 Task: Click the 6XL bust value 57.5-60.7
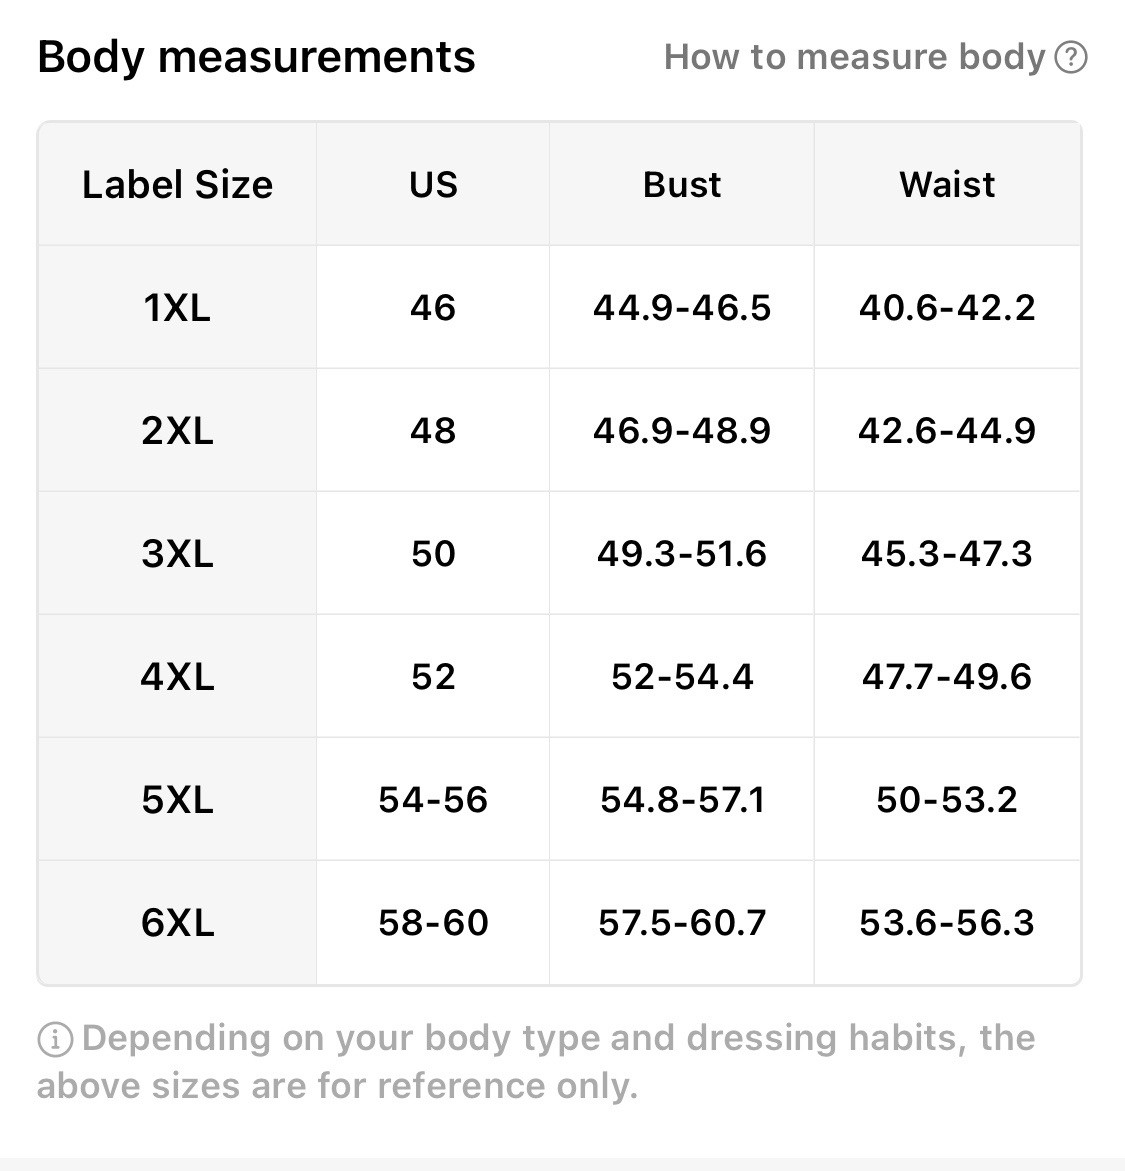pos(682,923)
